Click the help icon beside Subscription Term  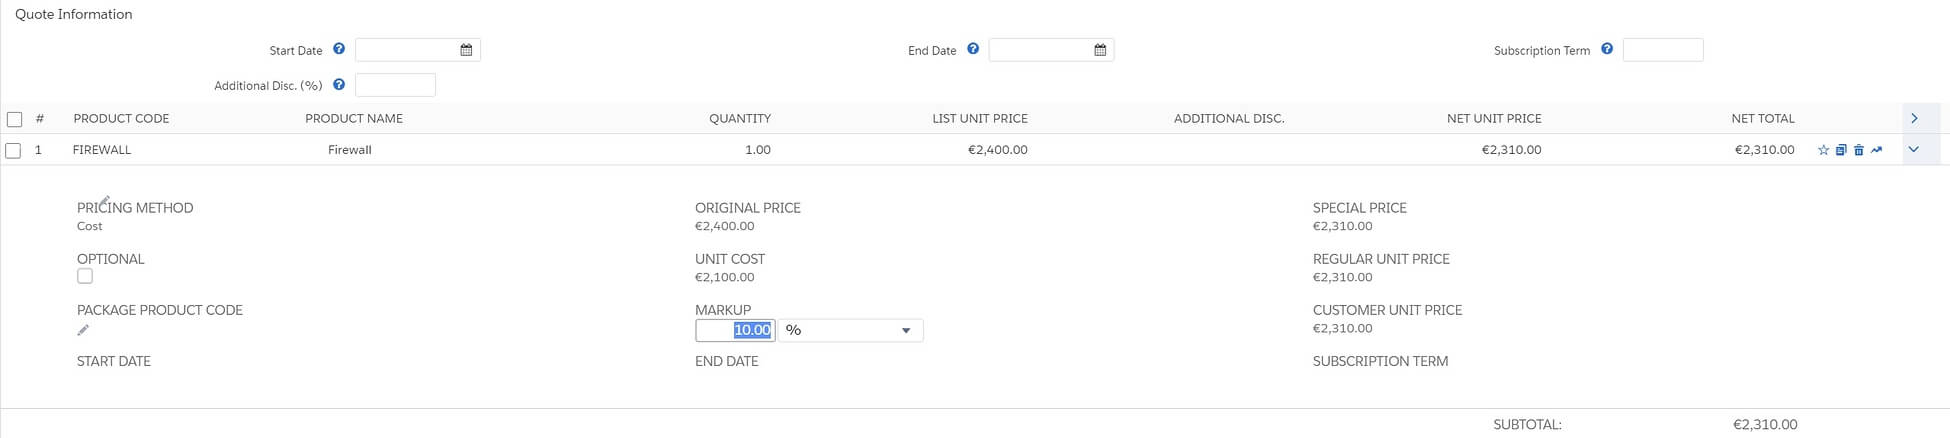(1607, 49)
